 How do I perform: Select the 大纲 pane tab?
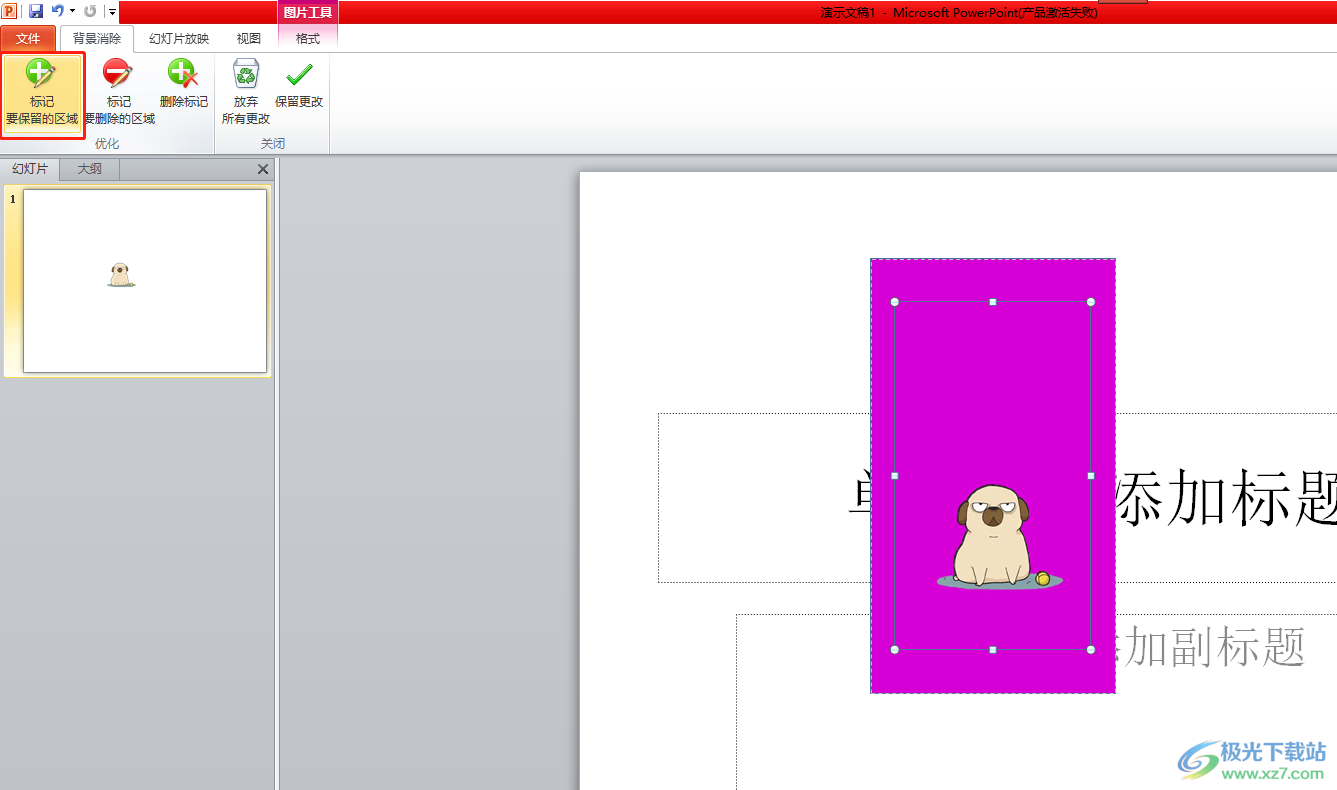[90, 169]
